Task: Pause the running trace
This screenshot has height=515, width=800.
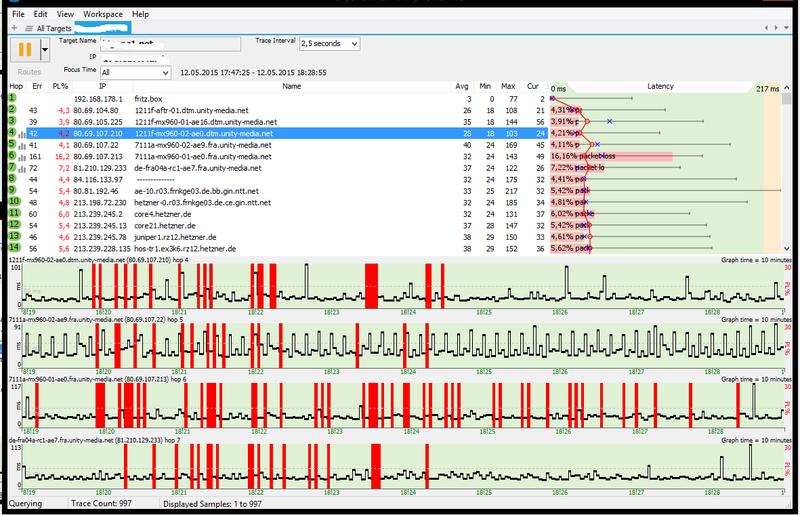Action: 26,49
